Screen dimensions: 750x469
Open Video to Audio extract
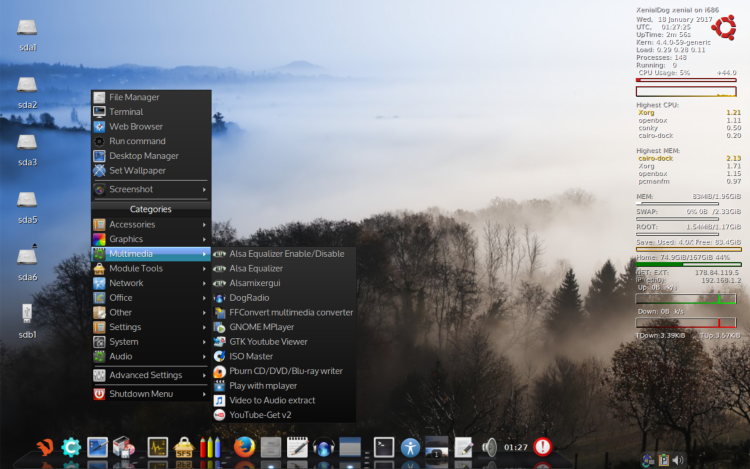[284, 400]
